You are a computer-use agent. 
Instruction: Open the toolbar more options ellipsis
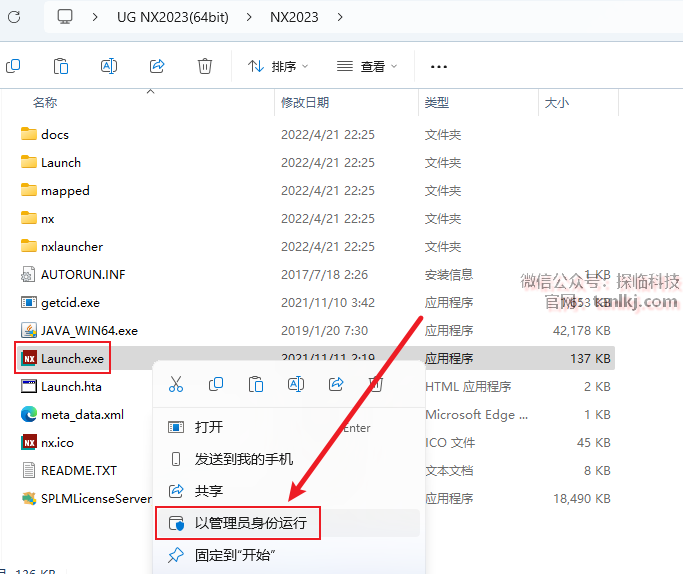click(x=439, y=67)
